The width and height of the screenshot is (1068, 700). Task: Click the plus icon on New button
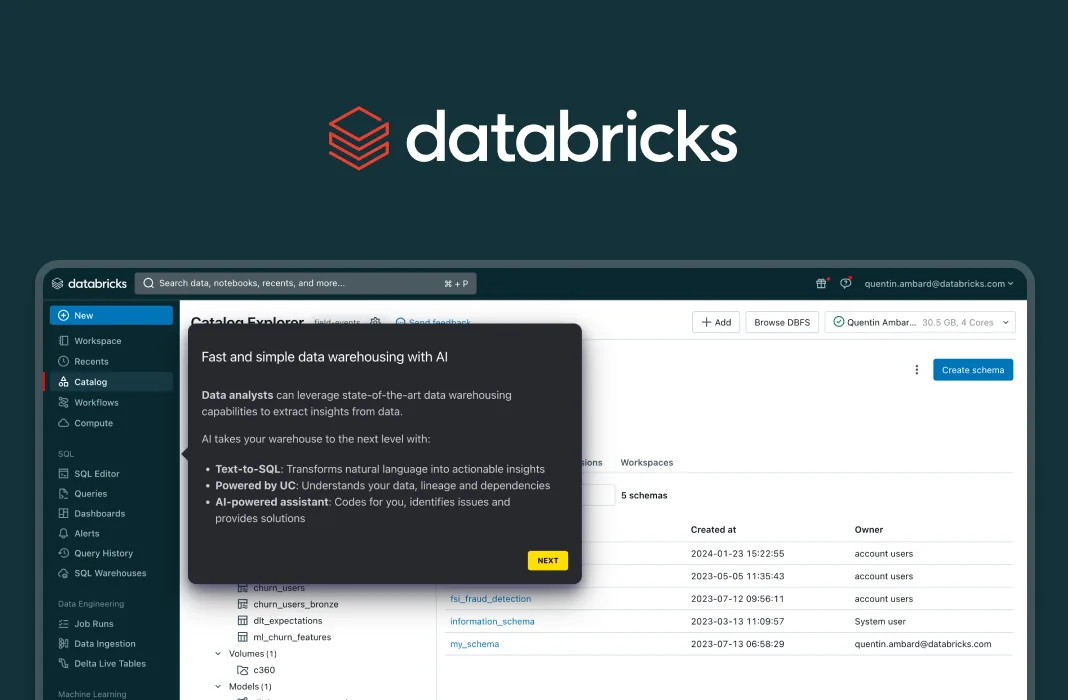point(63,315)
